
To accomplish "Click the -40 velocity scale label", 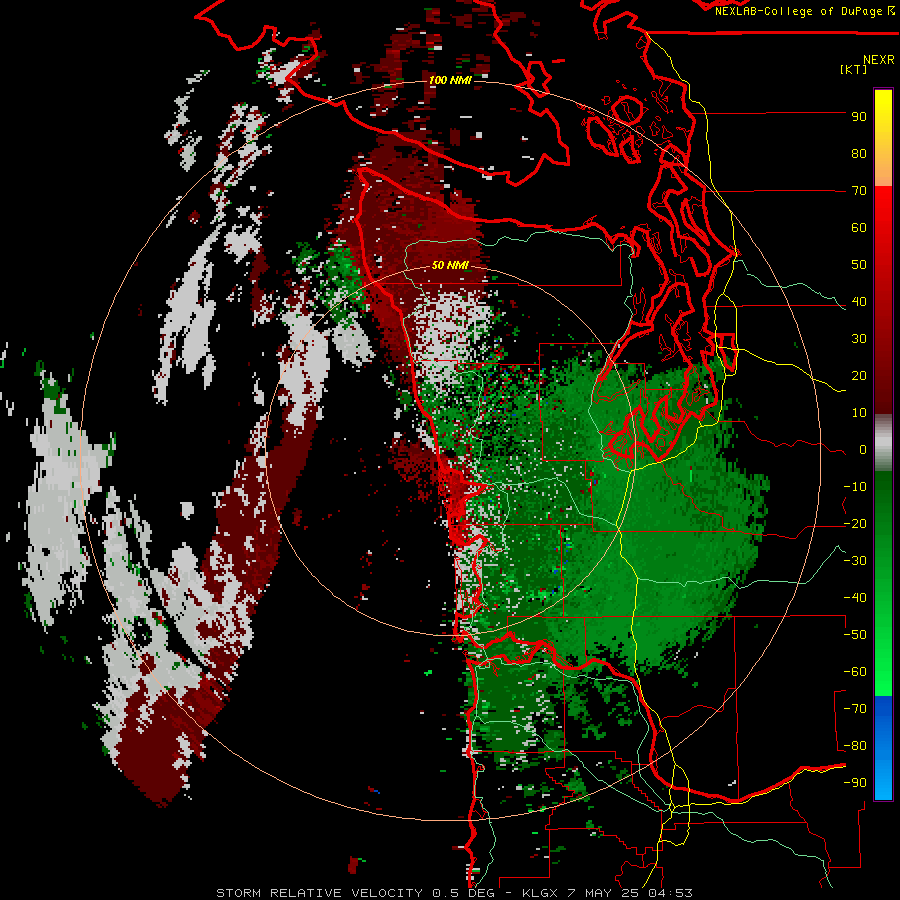I will 855,598.
